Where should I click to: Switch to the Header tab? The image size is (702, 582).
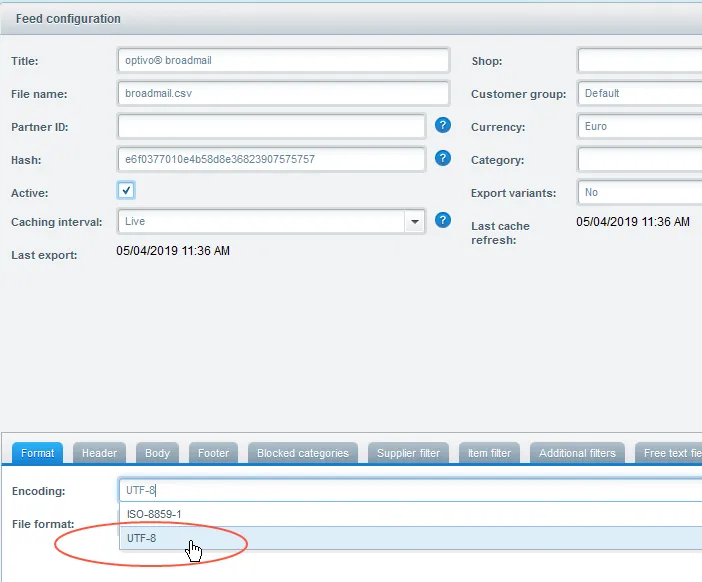point(99,453)
